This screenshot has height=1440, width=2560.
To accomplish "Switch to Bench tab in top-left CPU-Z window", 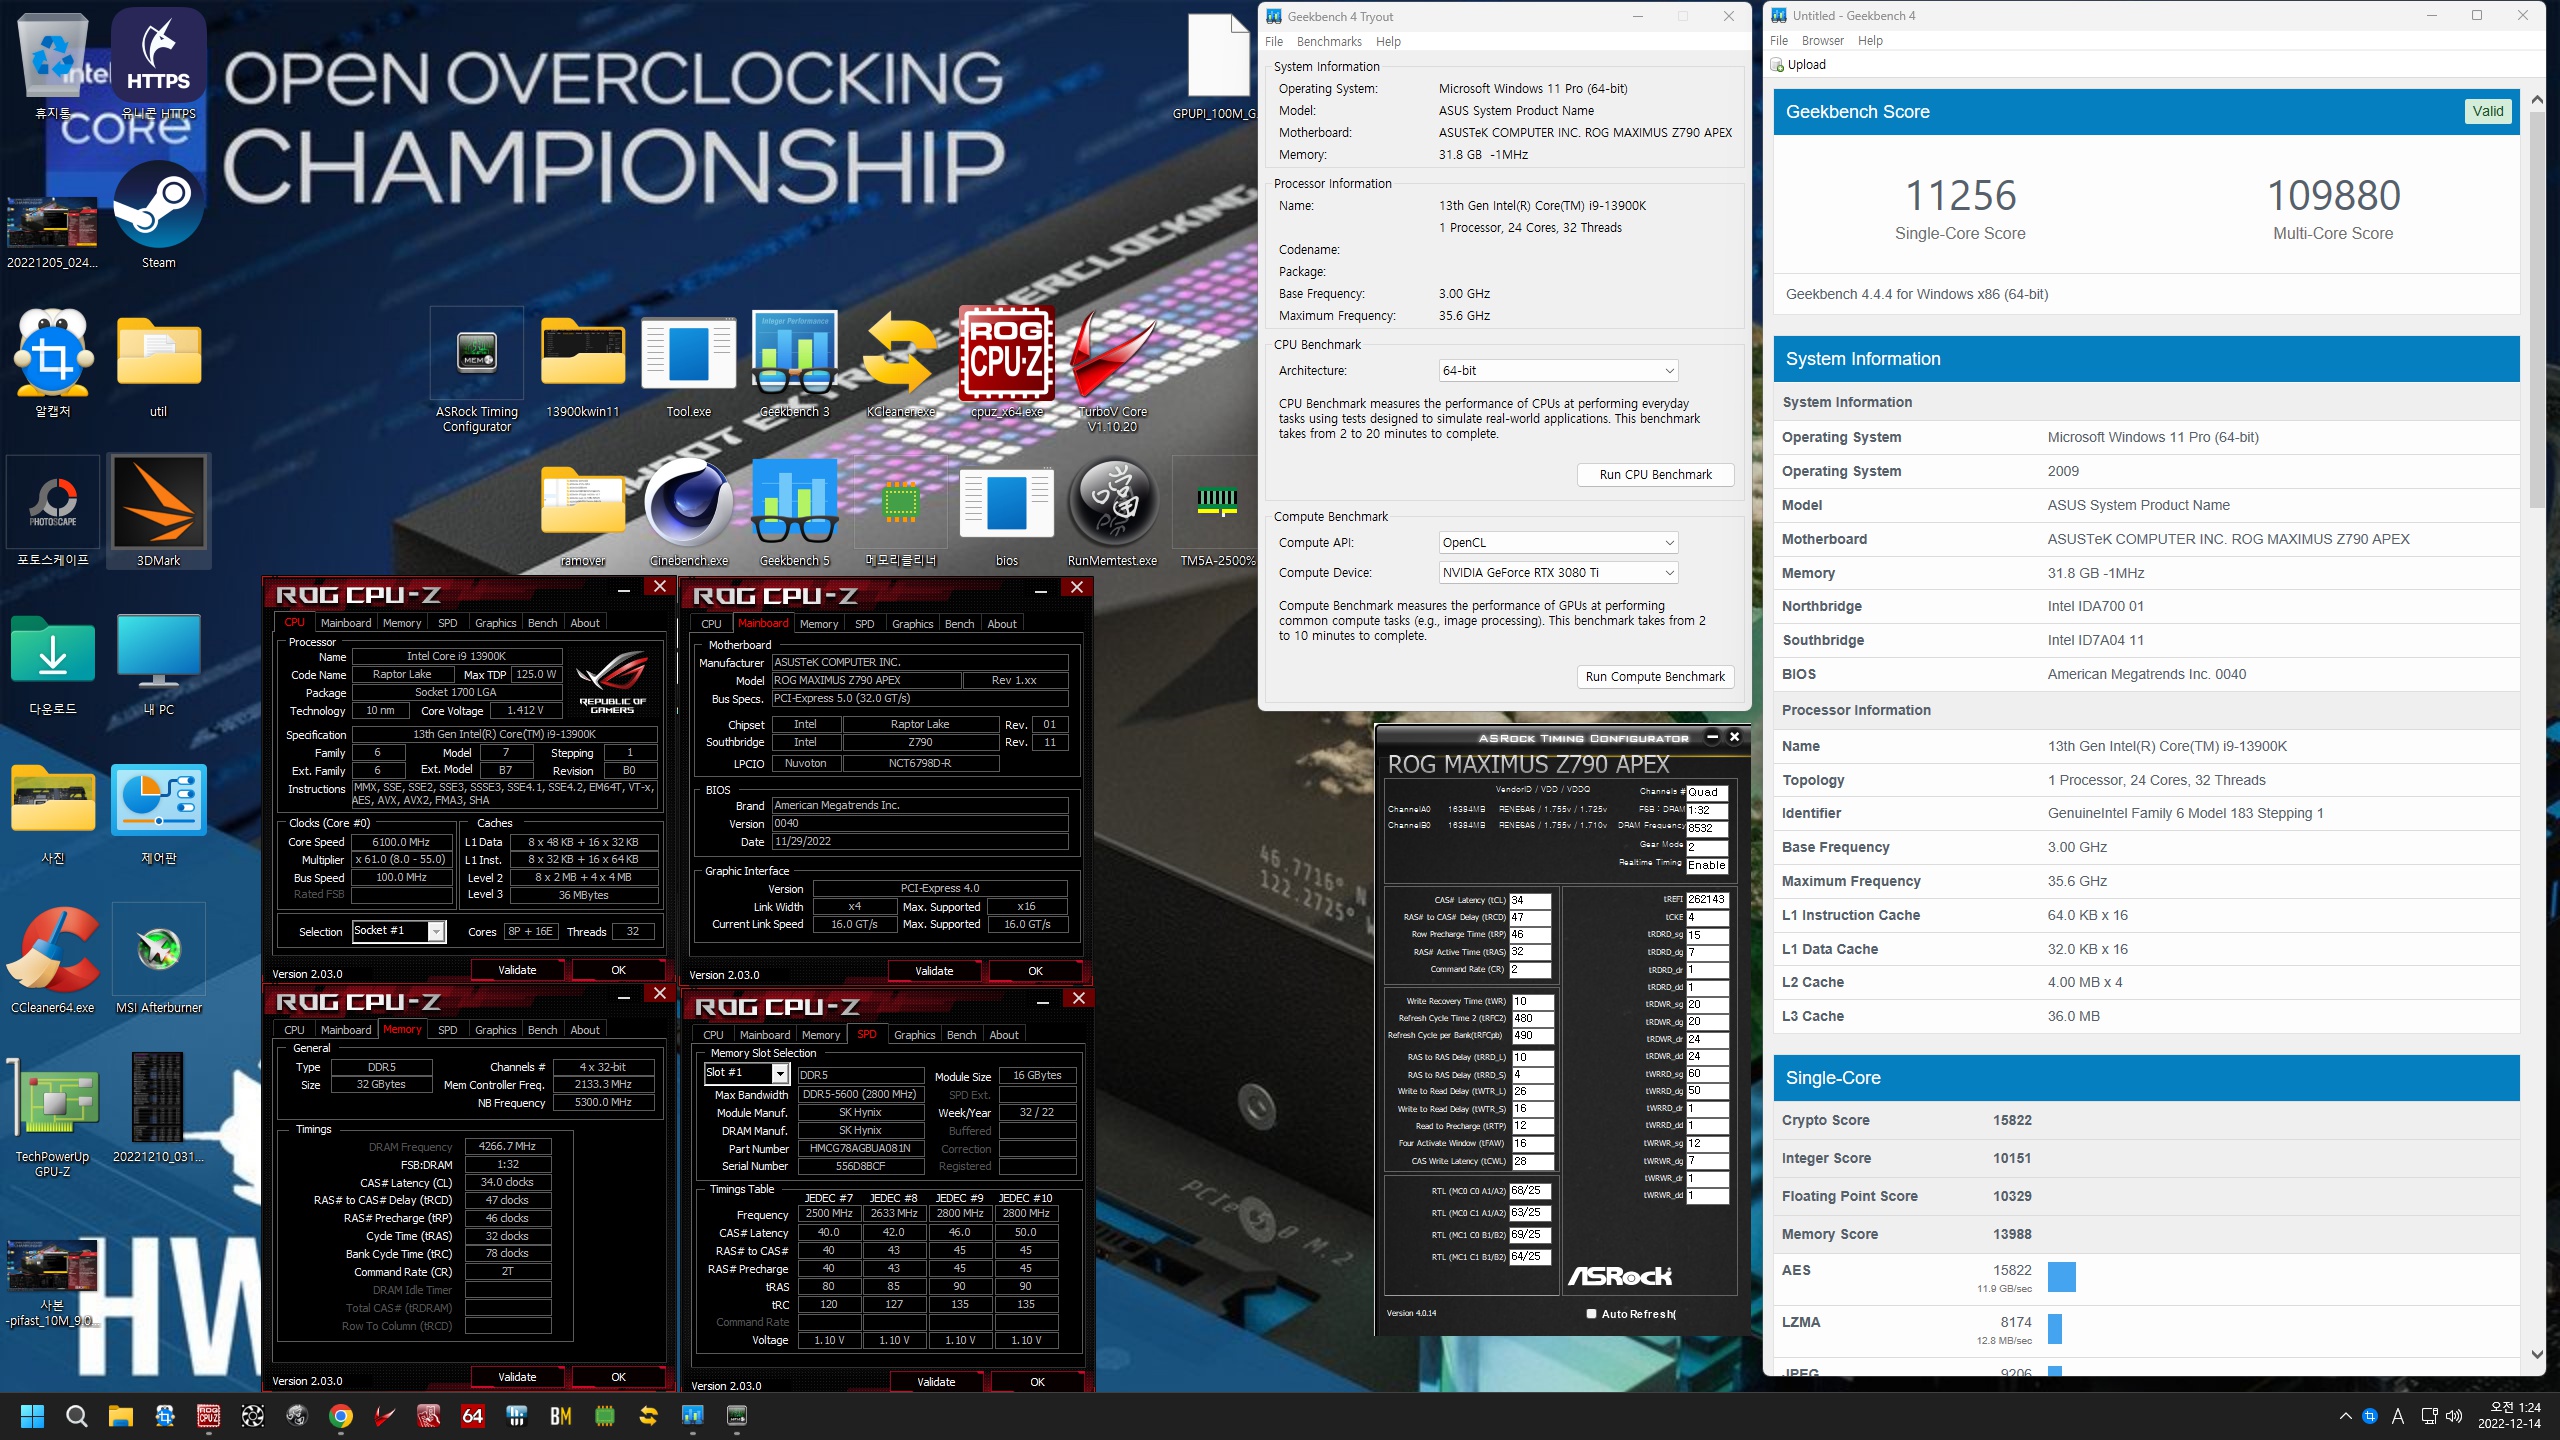I will pos(543,623).
